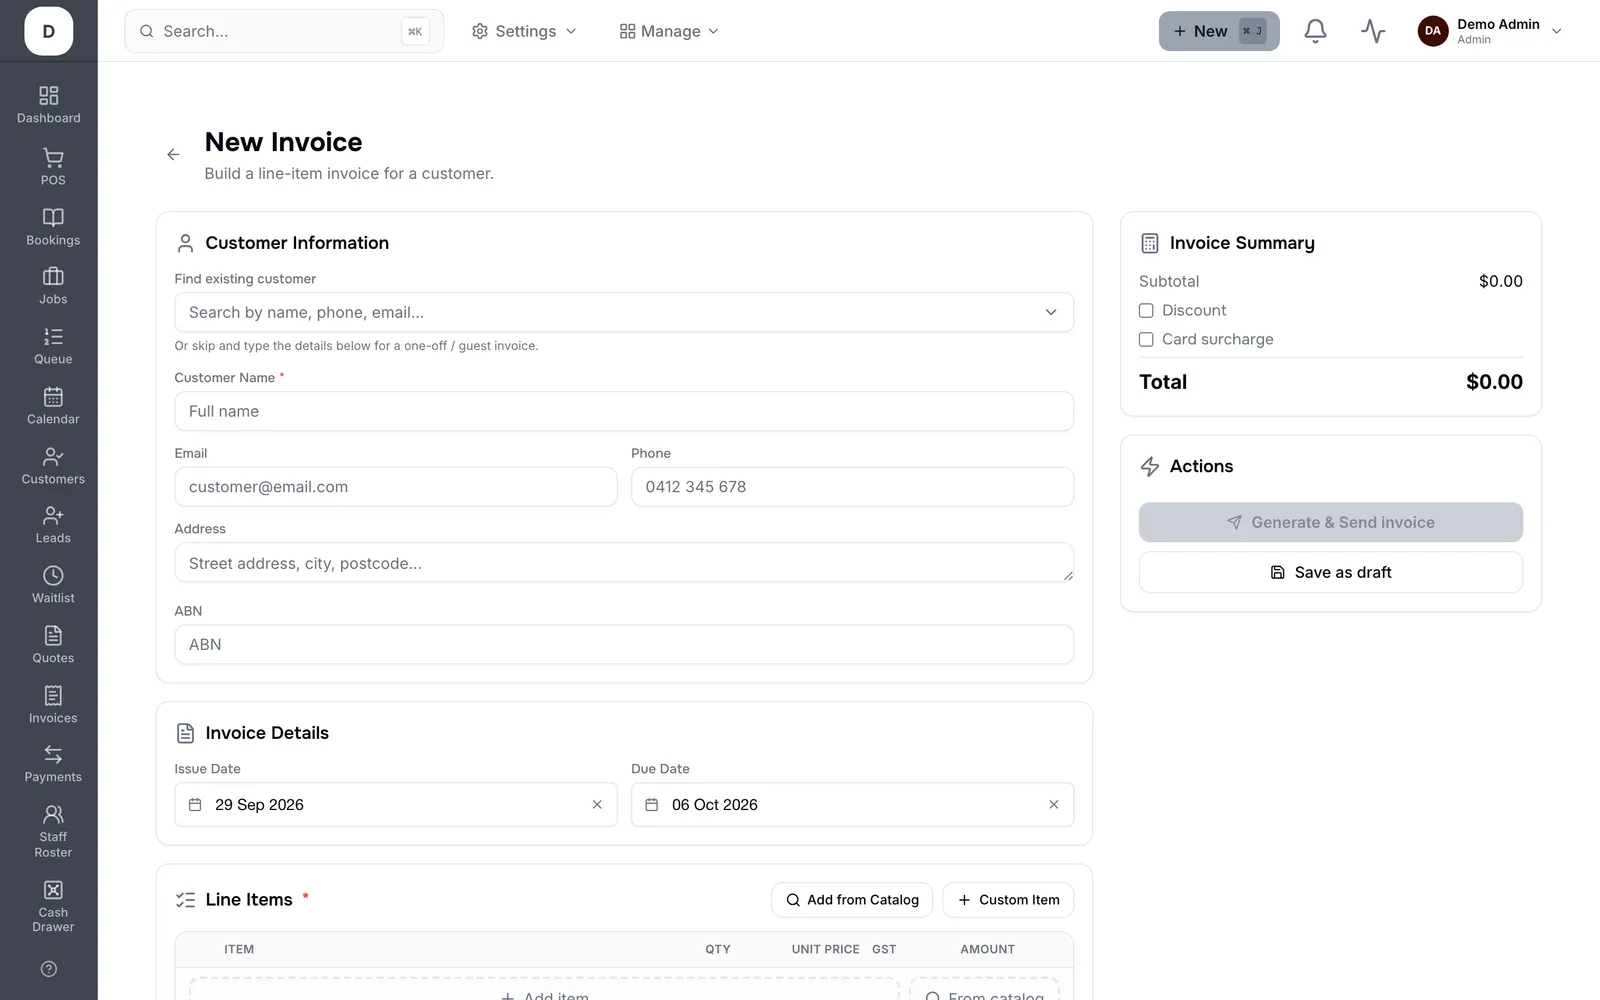This screenshot has width=1600, height=1000.
Task: Open Invoices from the sidebar
Action: 53,705
